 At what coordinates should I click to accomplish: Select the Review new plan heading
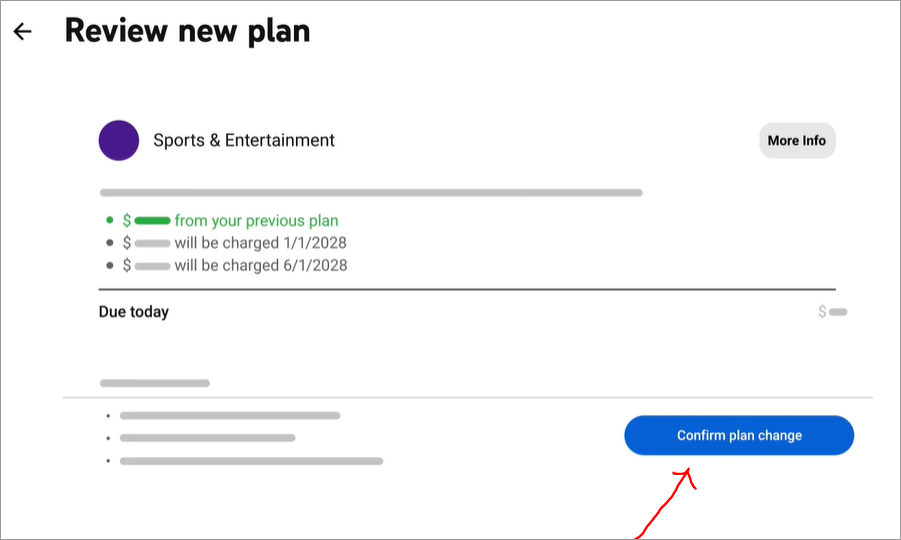tap(187, 30)
